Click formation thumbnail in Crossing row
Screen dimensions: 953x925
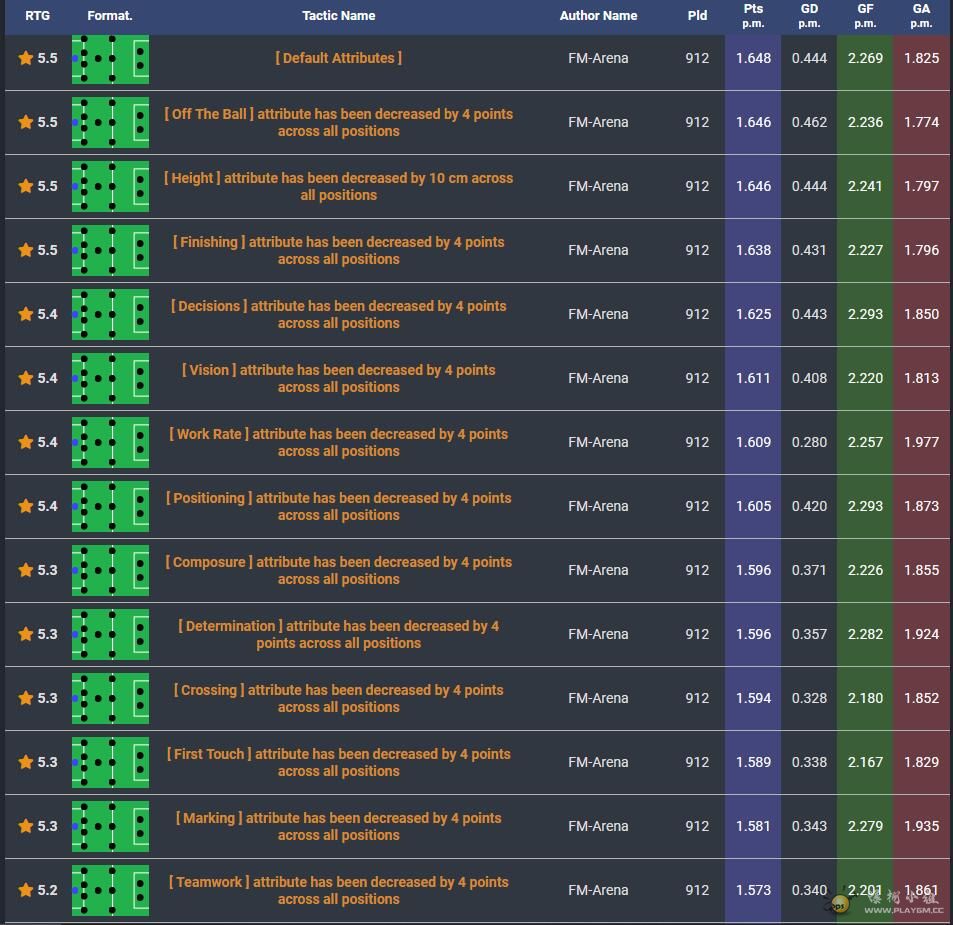coord(110,698)
